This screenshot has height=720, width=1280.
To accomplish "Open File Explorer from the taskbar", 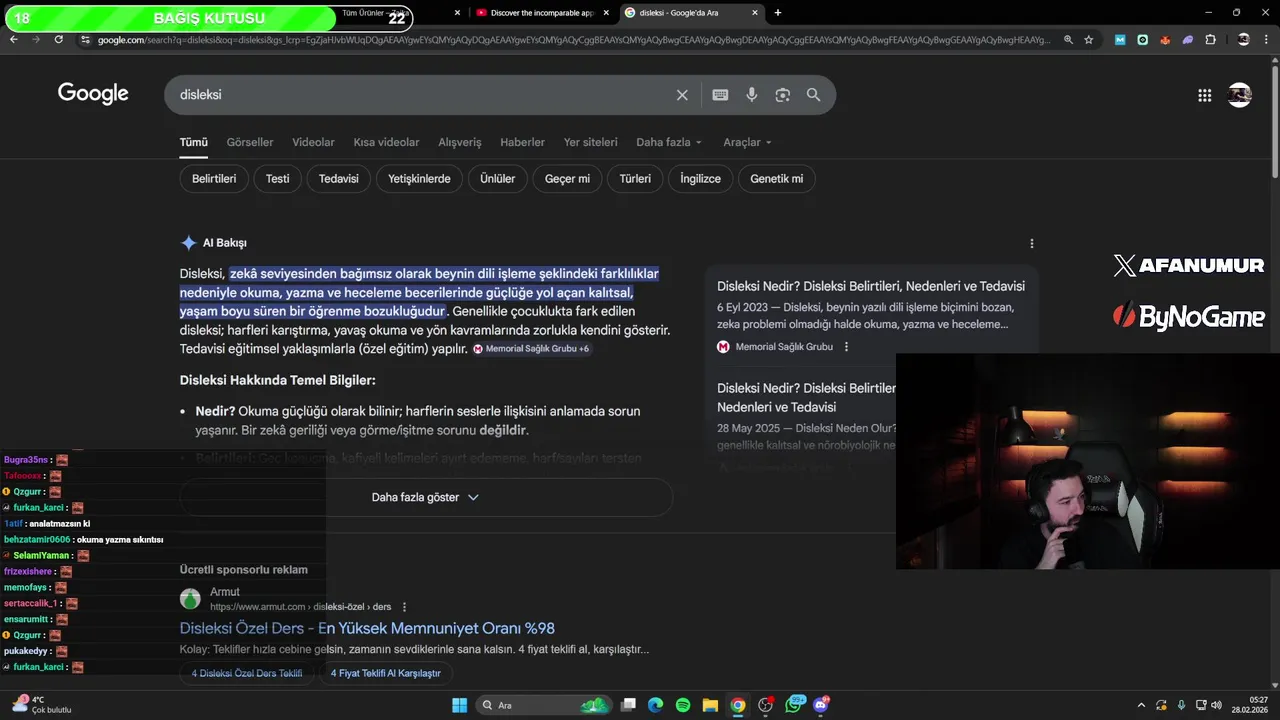I will (710, 705).
